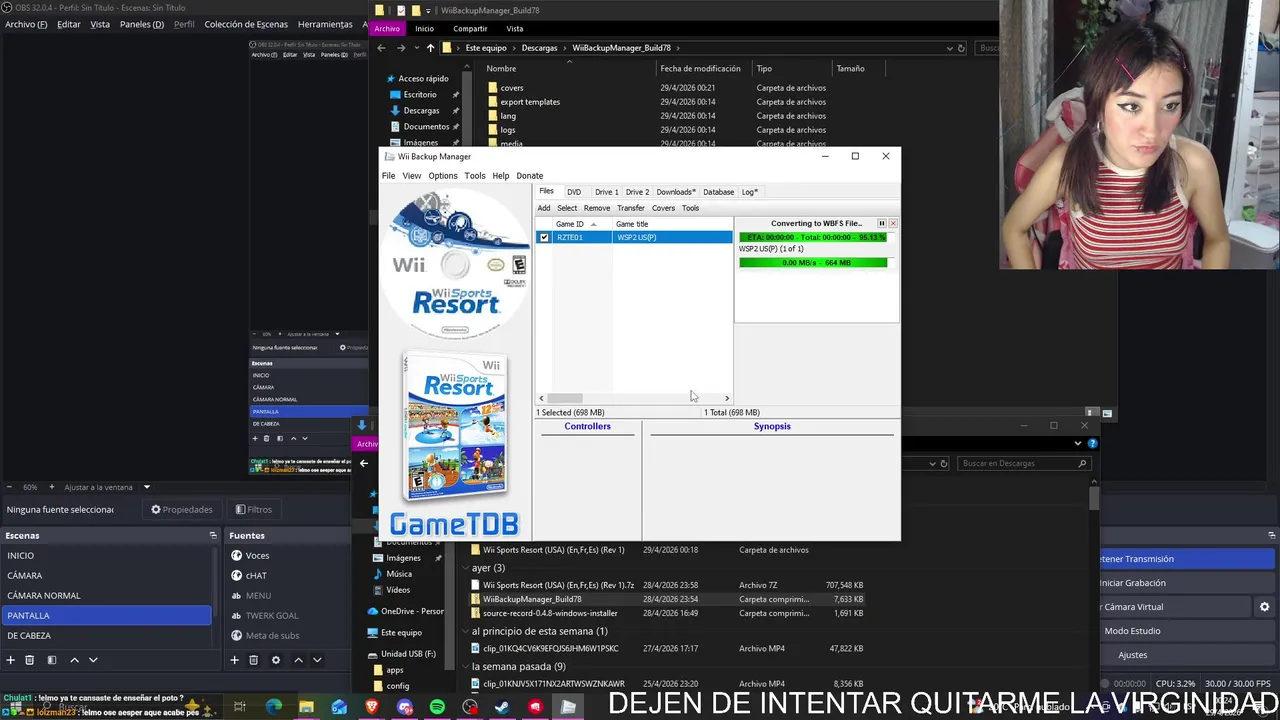Viewport: 1280px width, 720px height.
Task: Select the cHAT source in Fuentes
Action: coord(256,575)
